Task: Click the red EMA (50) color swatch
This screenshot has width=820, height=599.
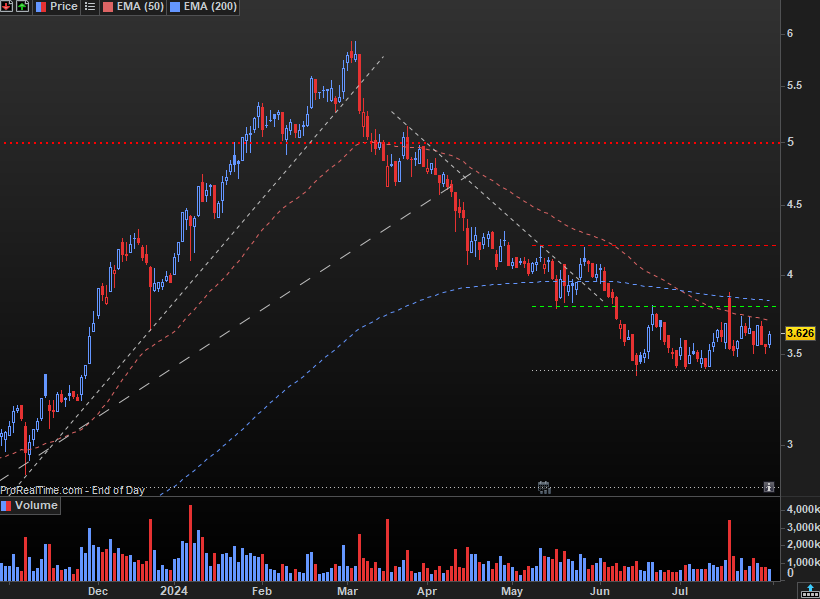Action: (107, 7)
